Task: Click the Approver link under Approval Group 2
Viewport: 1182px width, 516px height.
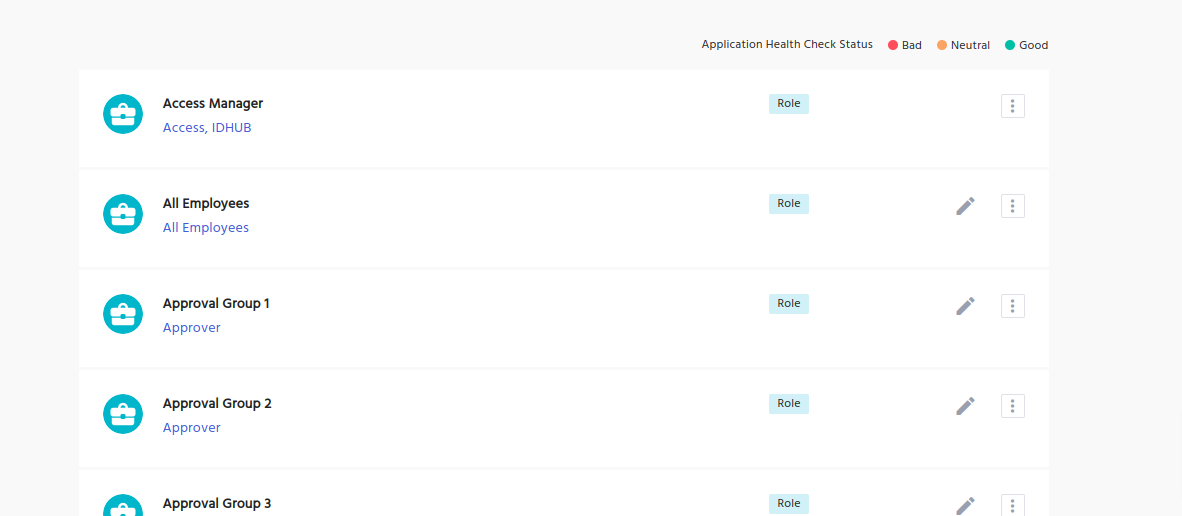Action: click(192, 428)
